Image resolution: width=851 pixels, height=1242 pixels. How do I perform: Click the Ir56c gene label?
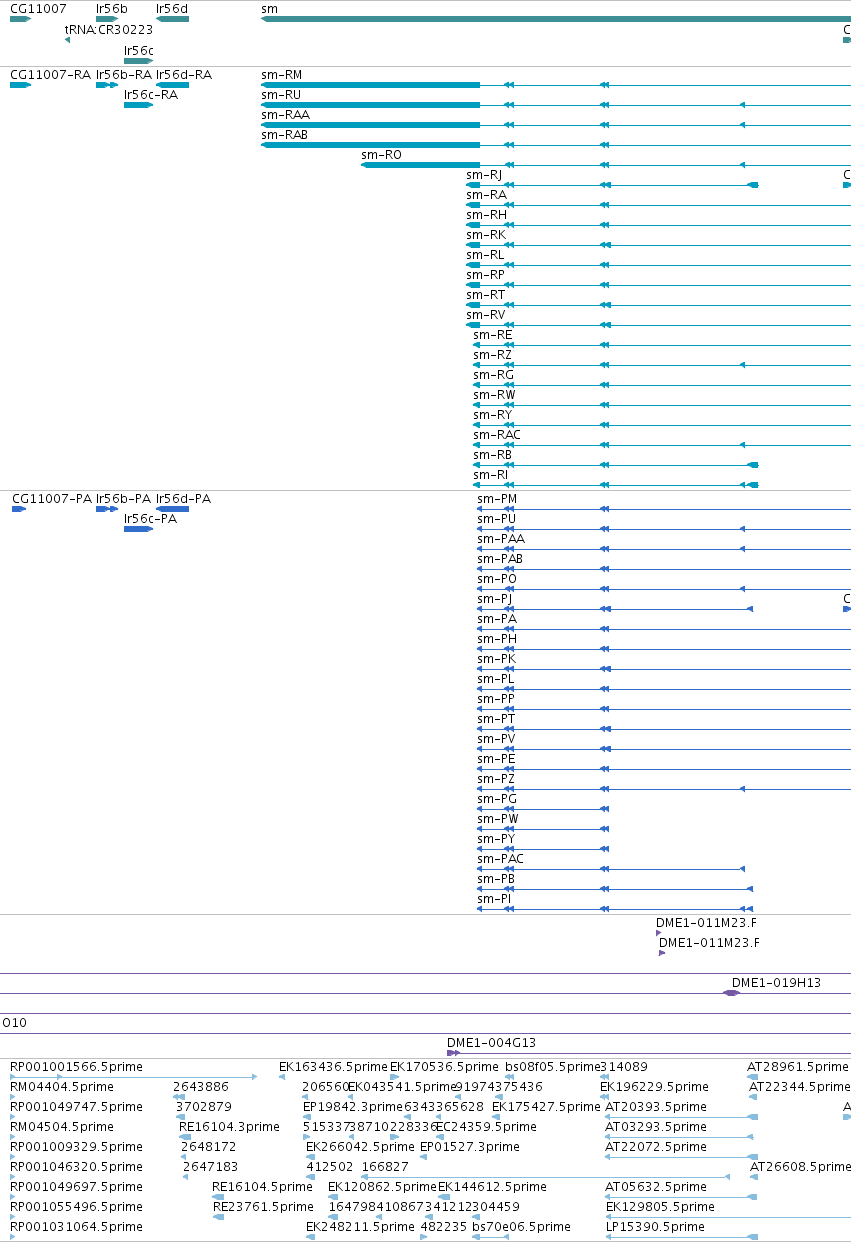[x=139, y=50]
